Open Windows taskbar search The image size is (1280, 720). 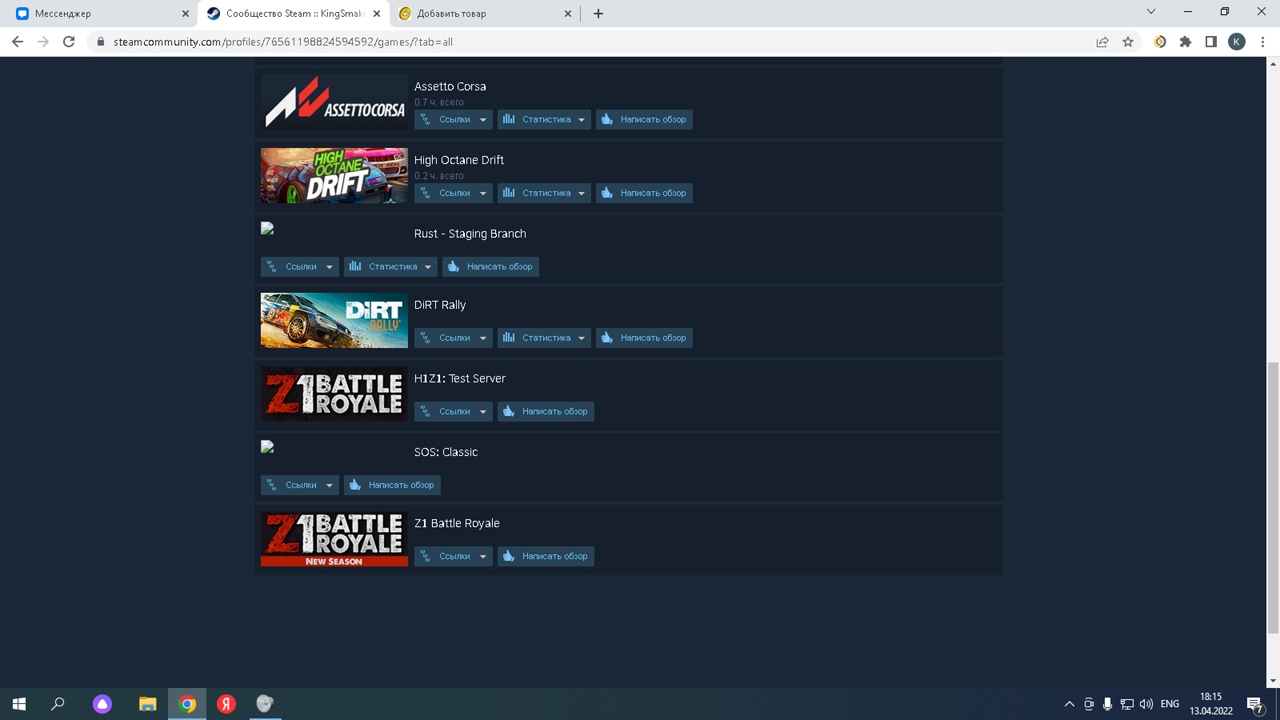[x=58, y=704]
